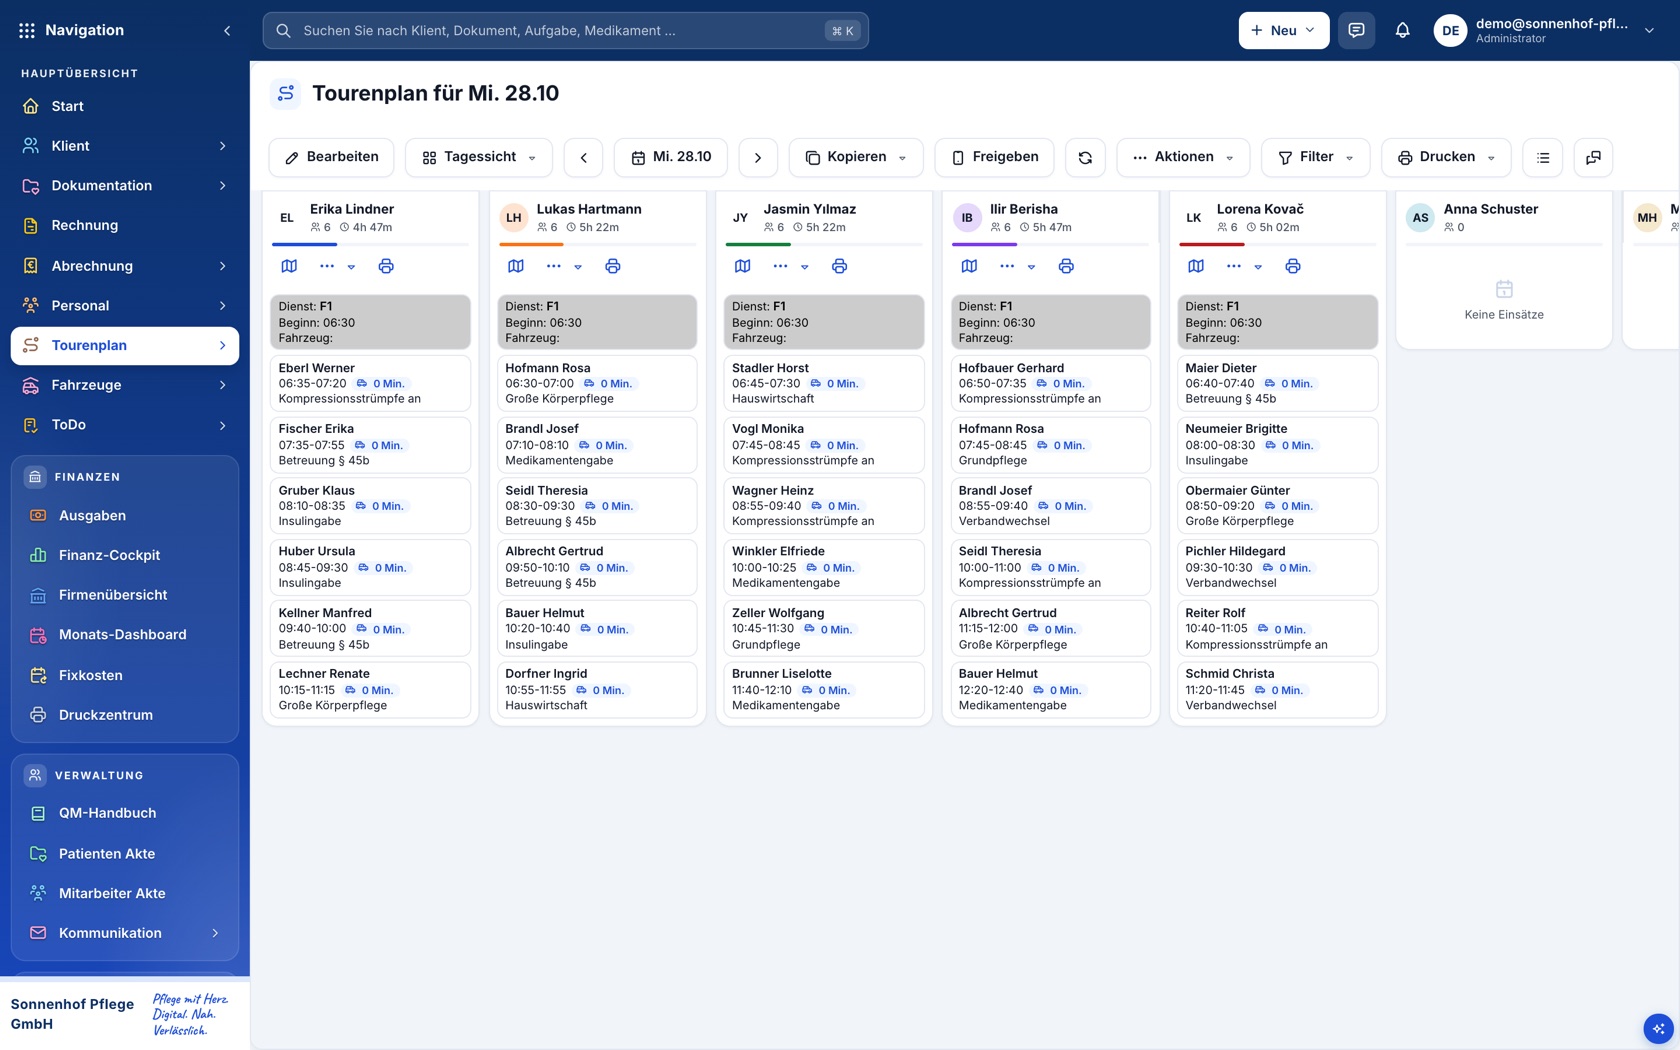Expand the dropdown arrow in Jasmin Yılmaz's column
Screen dimensions: 1680x1050
805,267
